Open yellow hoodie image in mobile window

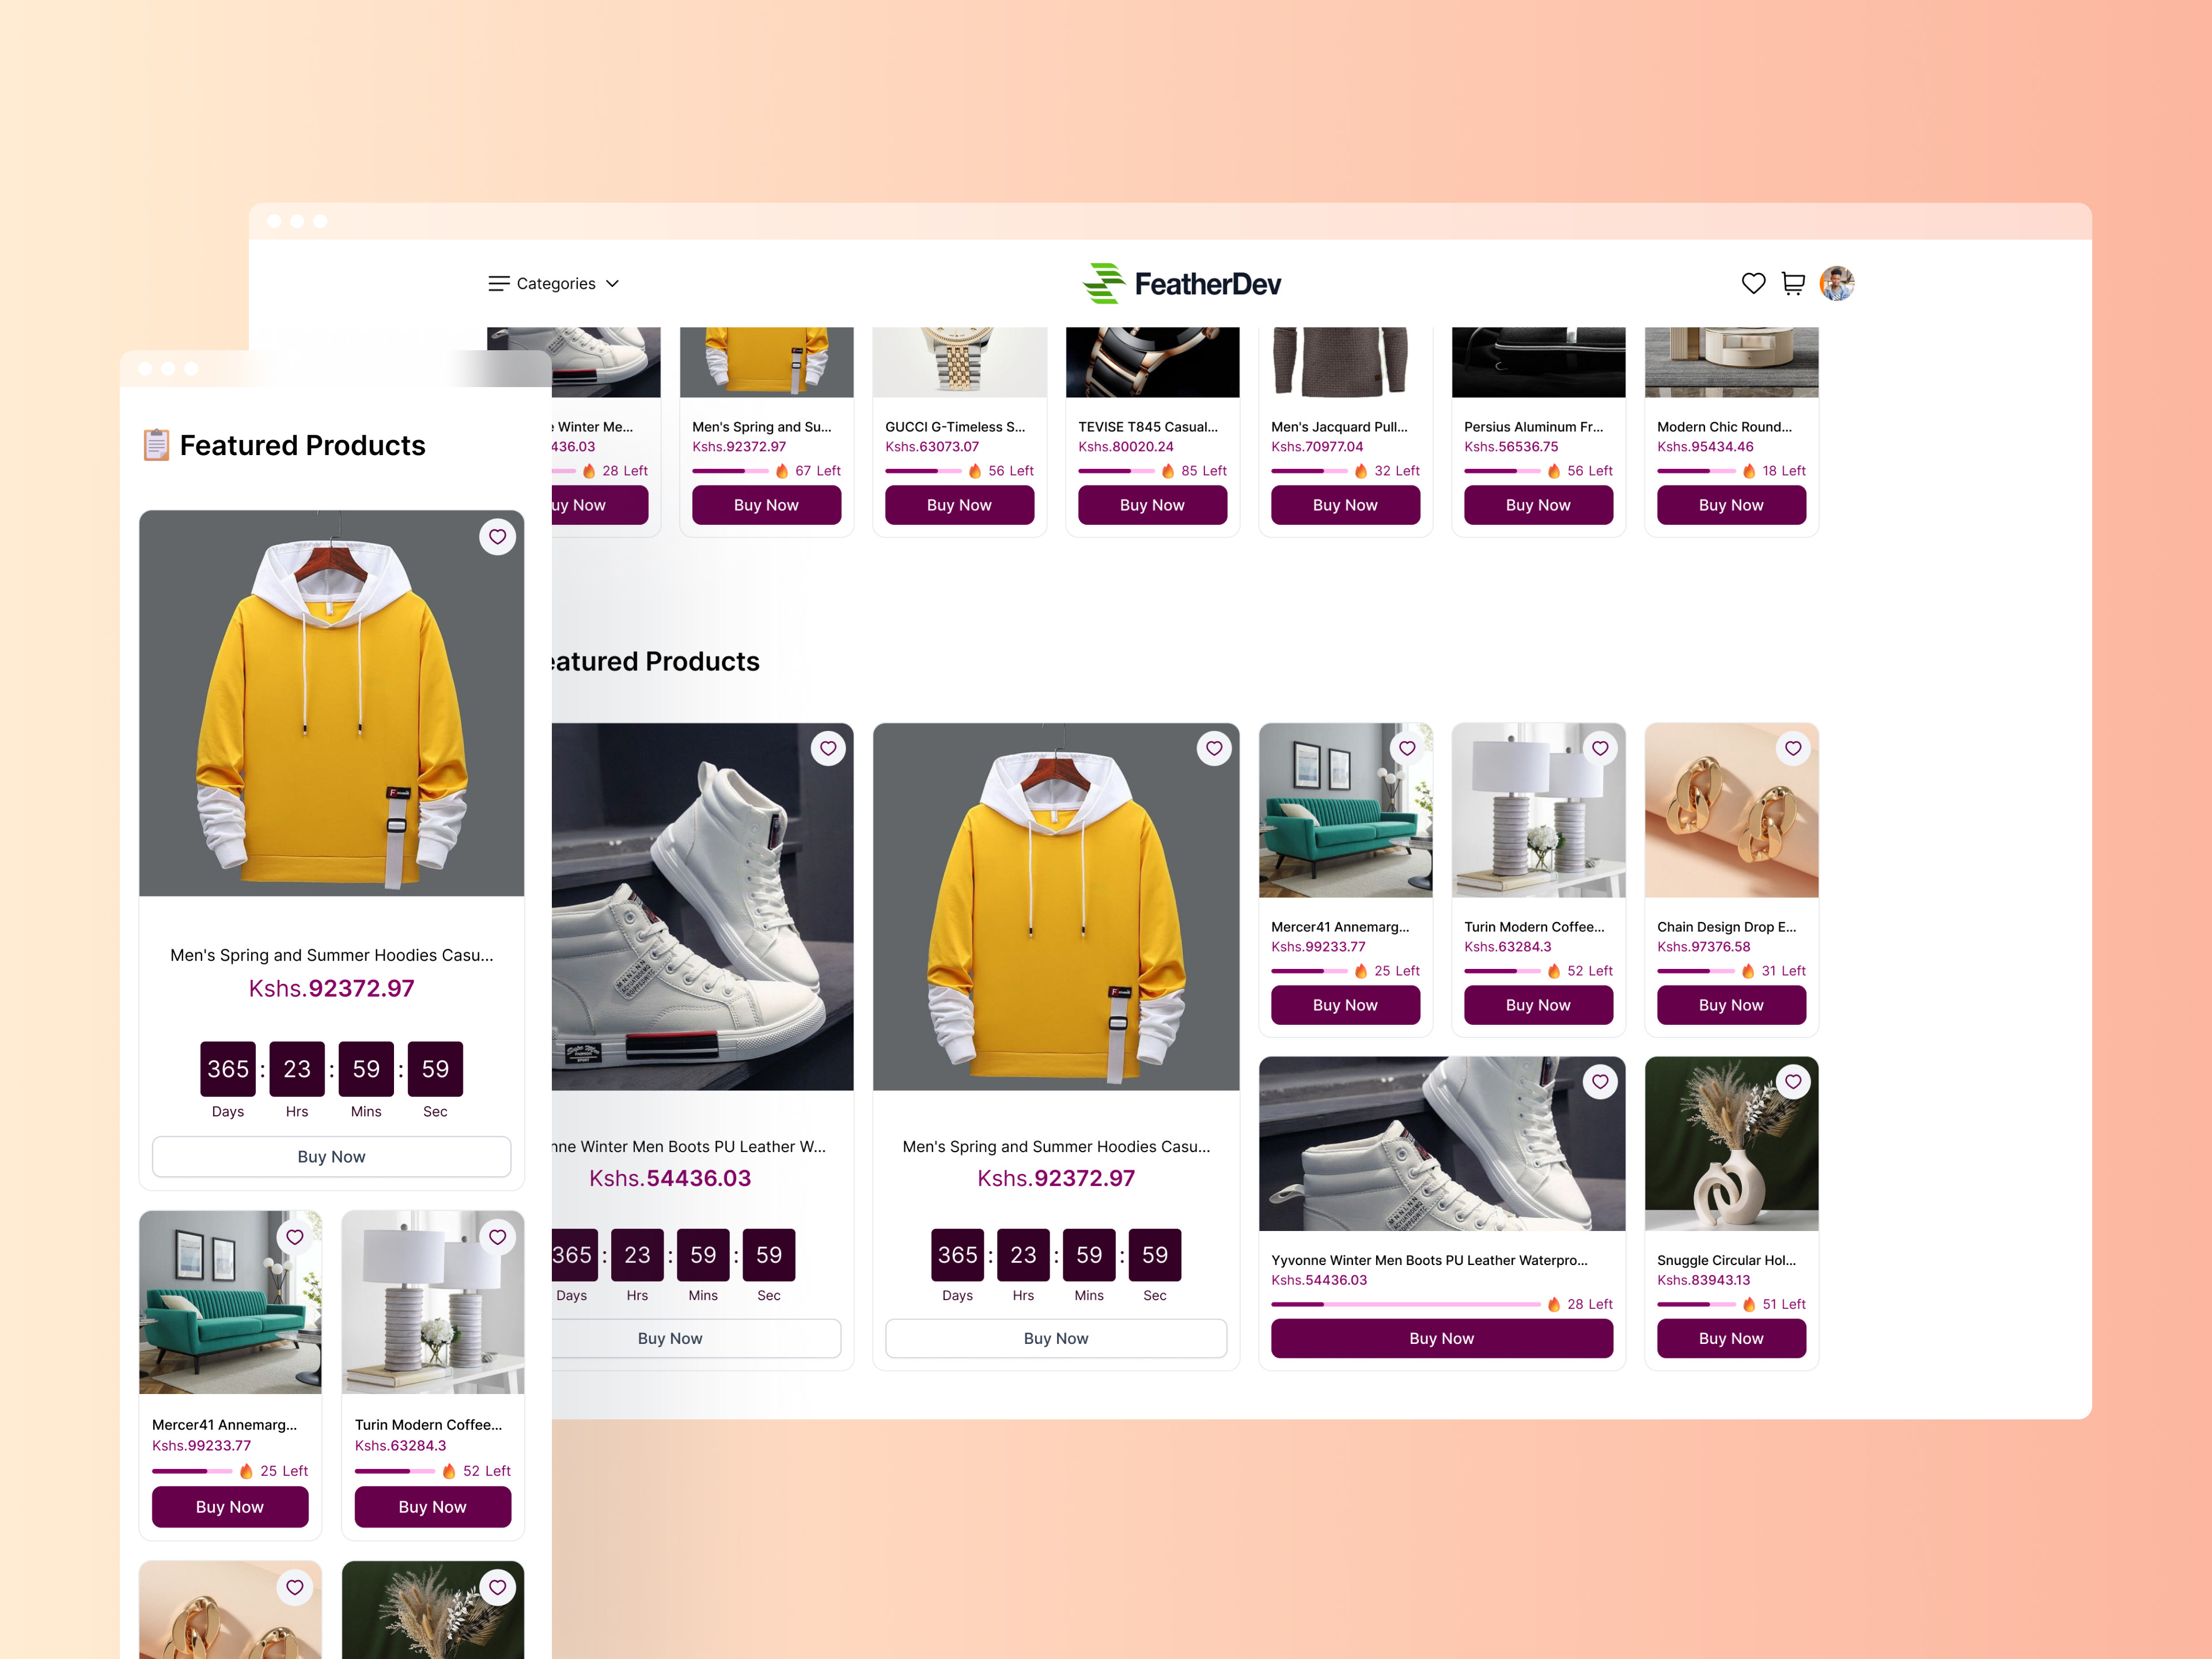(x=331, y=703)
